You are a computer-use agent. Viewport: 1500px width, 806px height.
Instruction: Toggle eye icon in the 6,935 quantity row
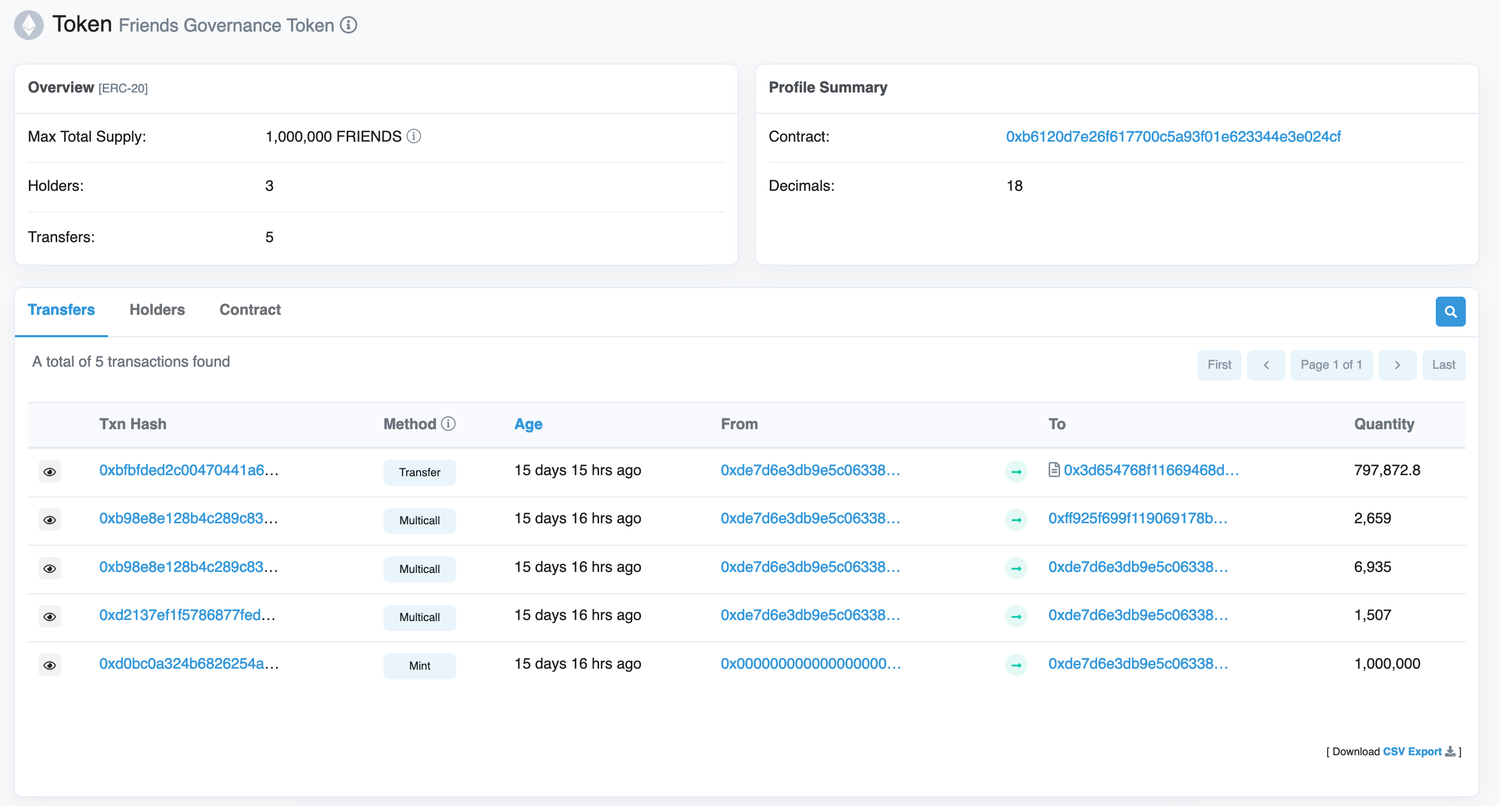(x=50, y=568)
